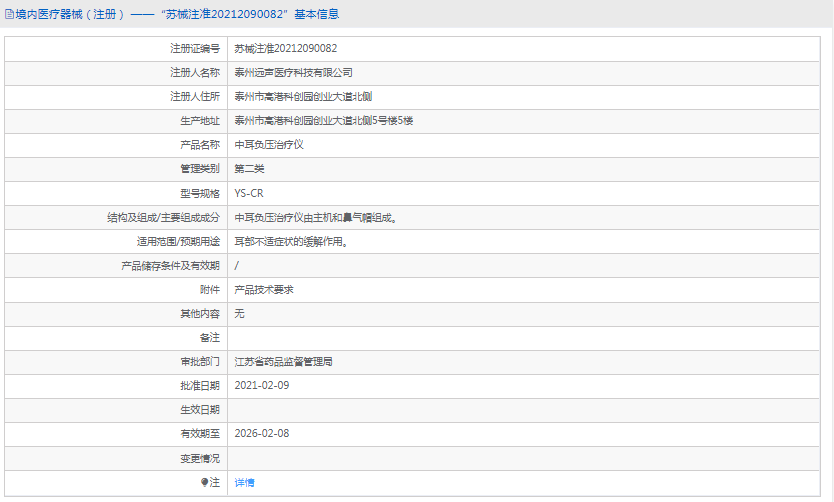Click intended use text 耳部不适症状的缓解作用。
834x502 pixels.
(292, 241)
